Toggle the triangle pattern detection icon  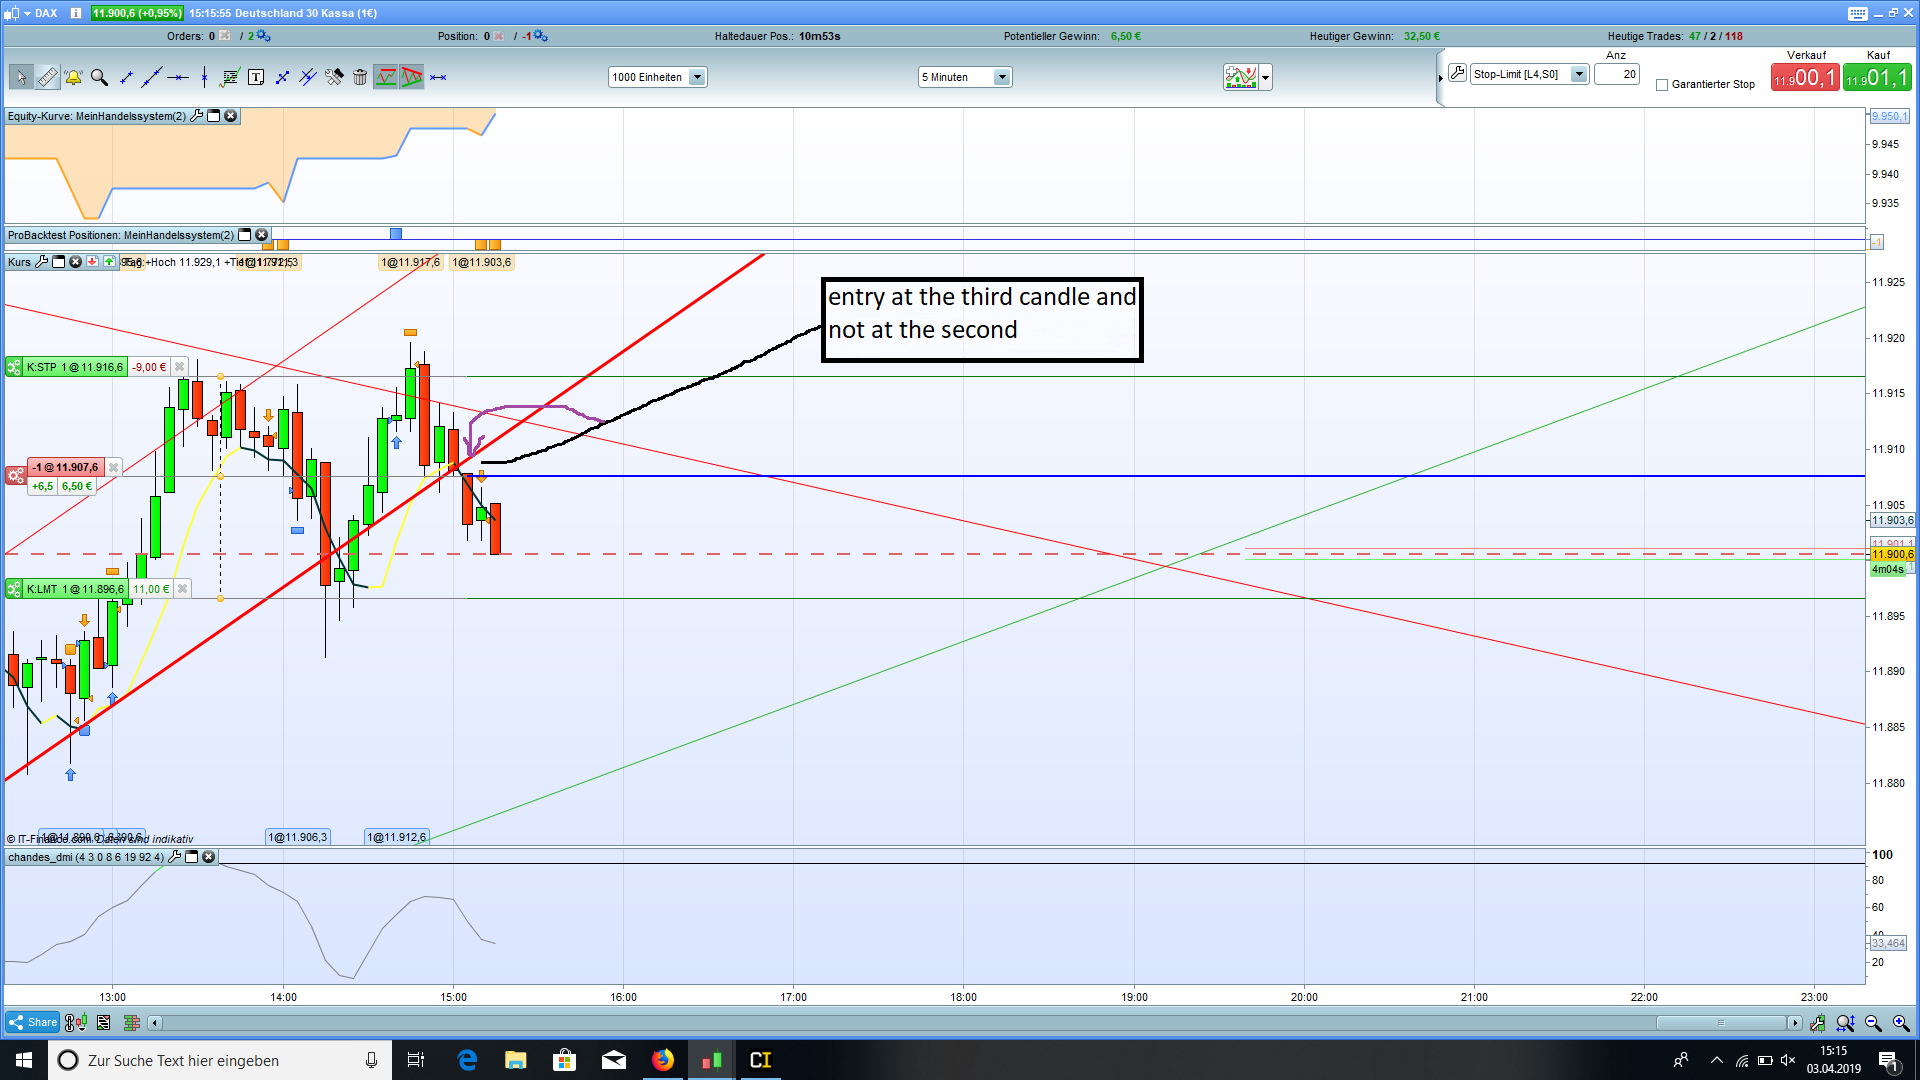[x=412, y=77]
